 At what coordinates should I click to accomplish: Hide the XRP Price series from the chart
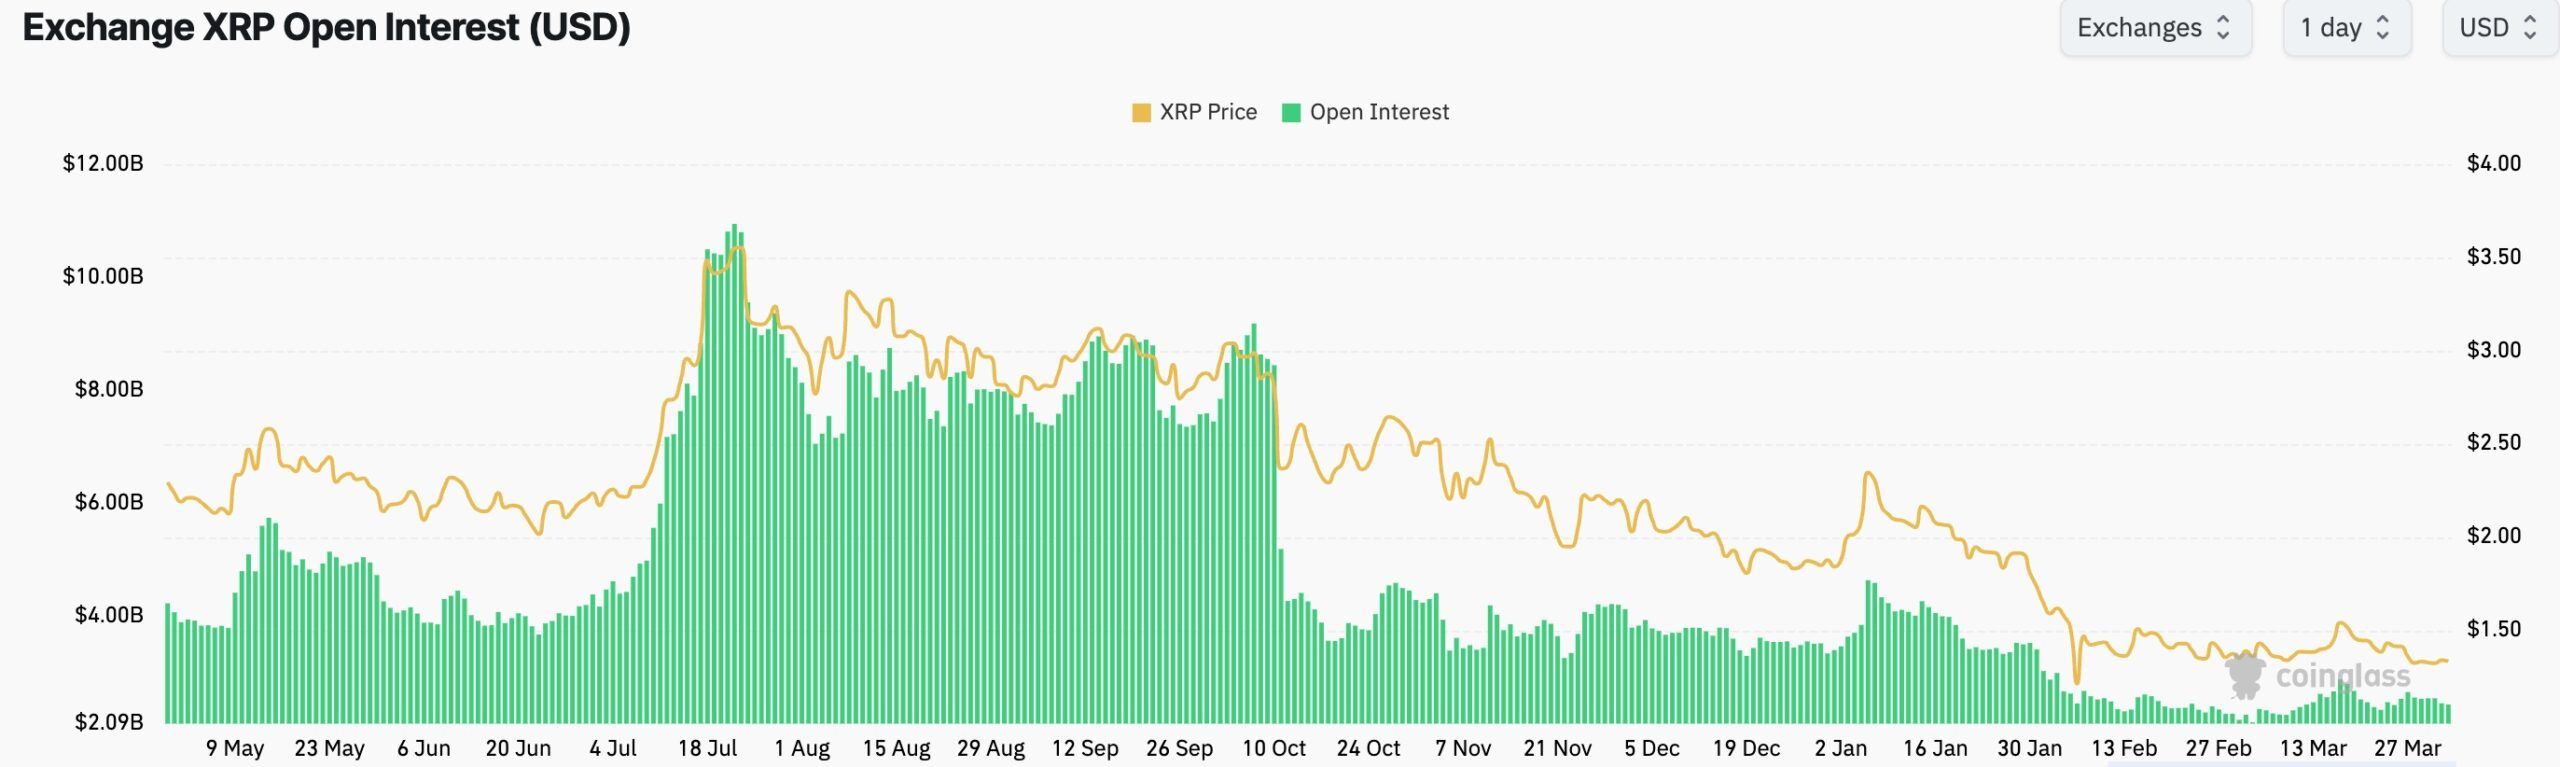pyautogui.click(x=1197, y=112)
